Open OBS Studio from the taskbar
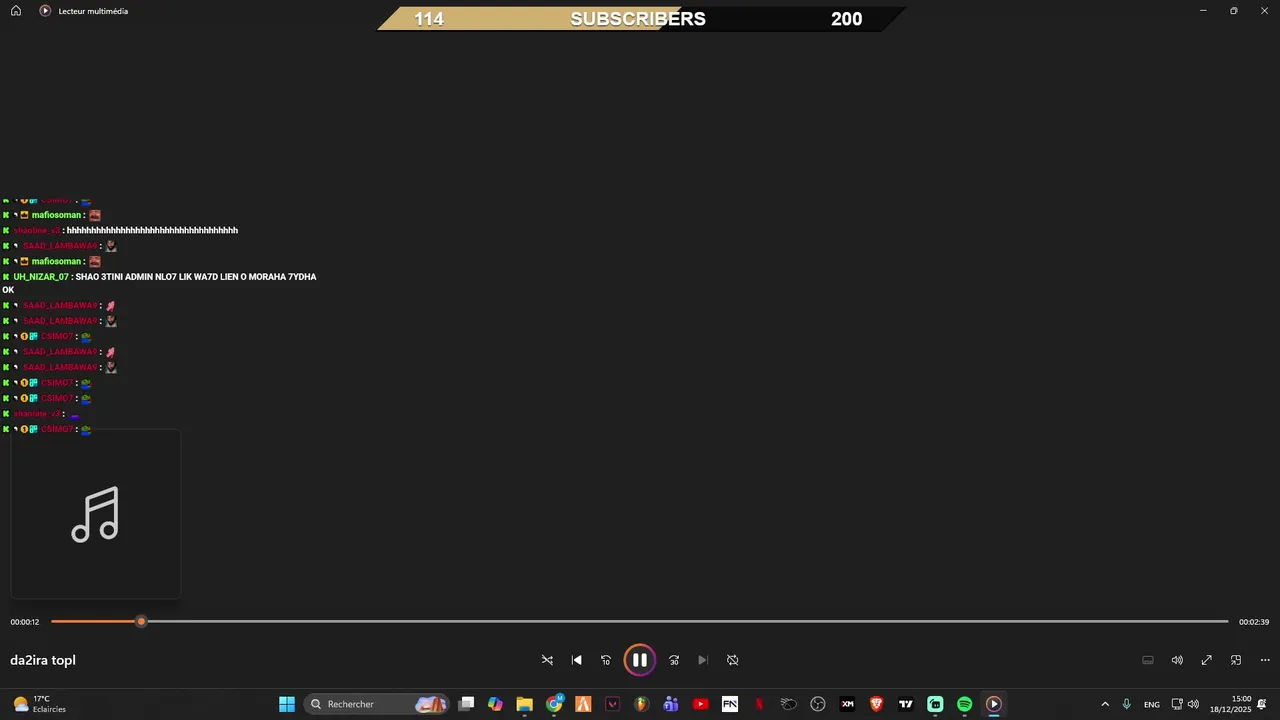Image resolution: width=1280 pixels, height=720 pixels. pos(818,704)
